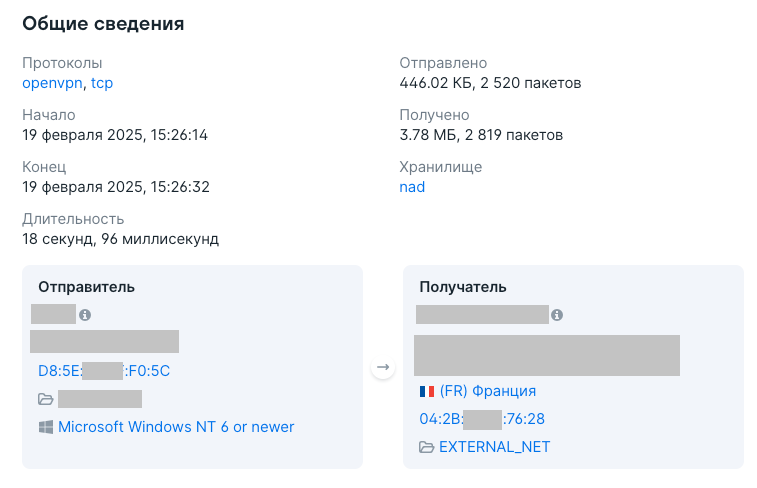
Task: Click the redacted recipient hostname block
Action: [547, 355]
